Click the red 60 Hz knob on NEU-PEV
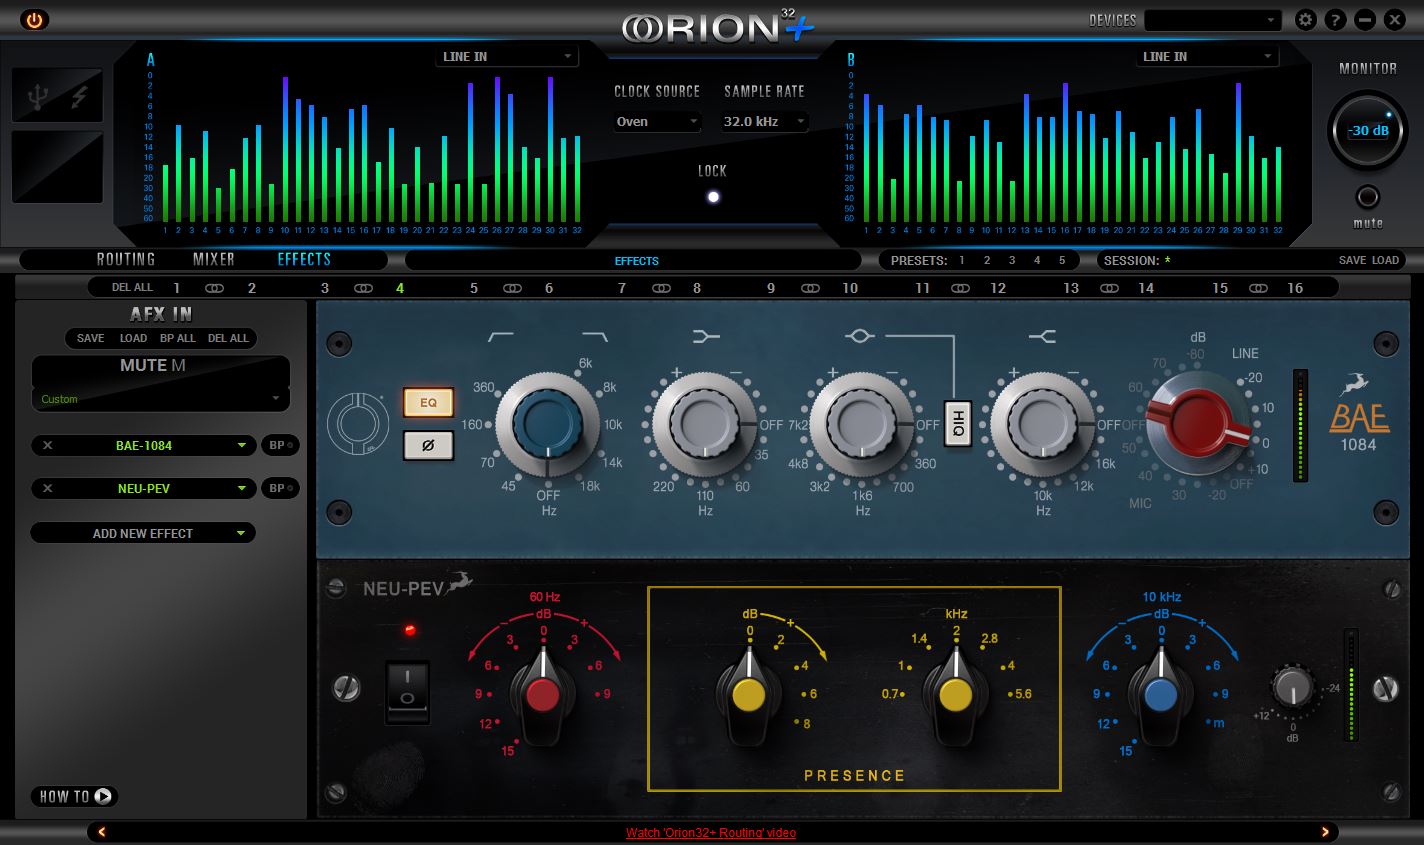This screenshot has height=845, width=1424. point(543,696)
